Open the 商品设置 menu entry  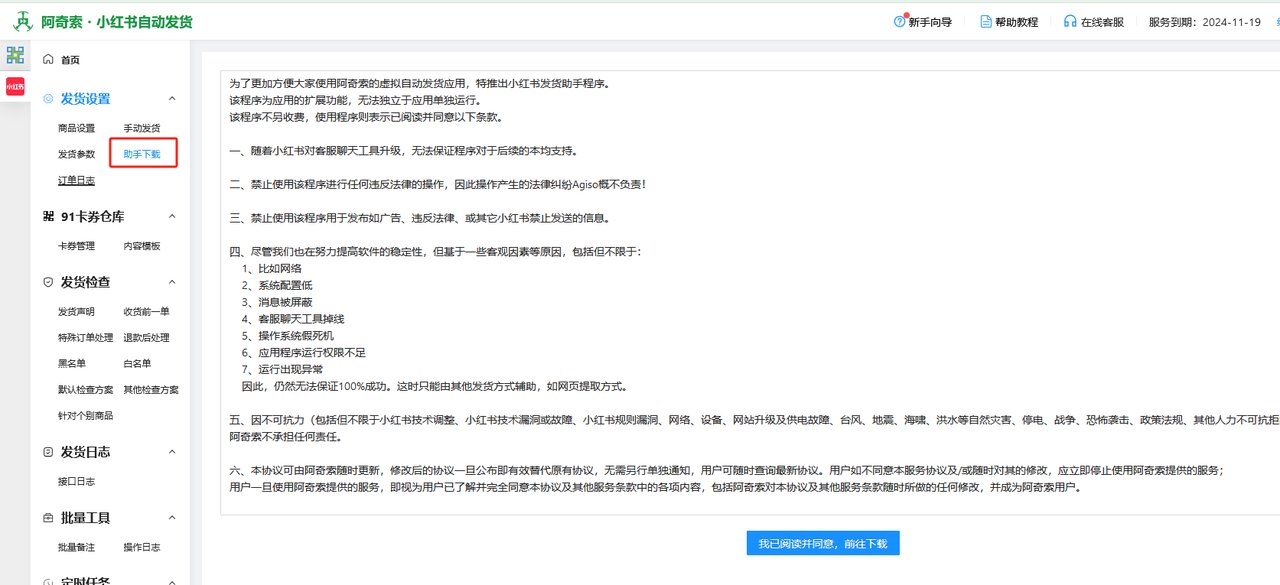(x=77, y=128)
